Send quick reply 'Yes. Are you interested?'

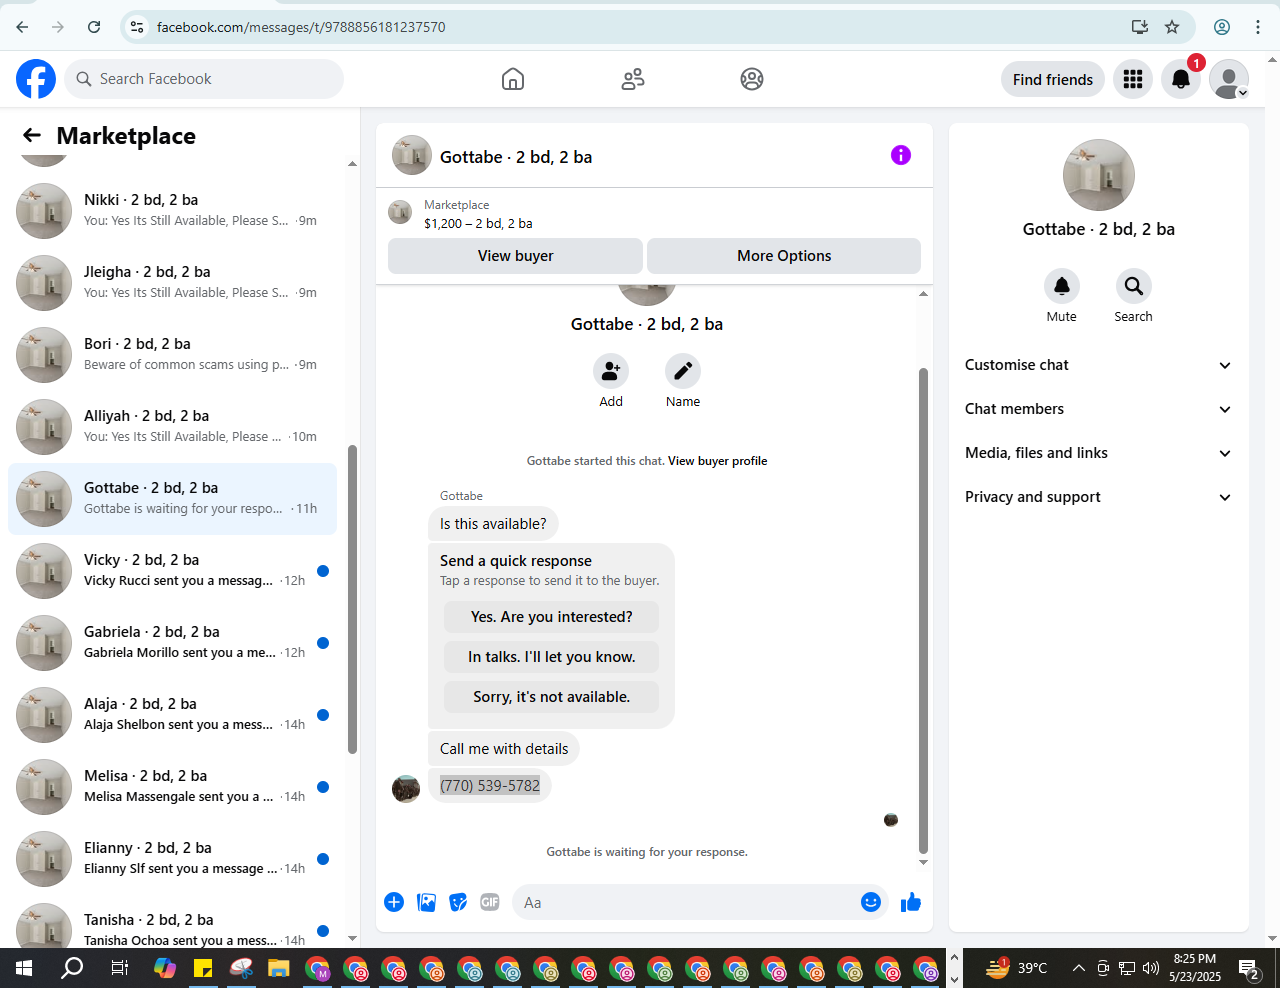click(552, 617)
